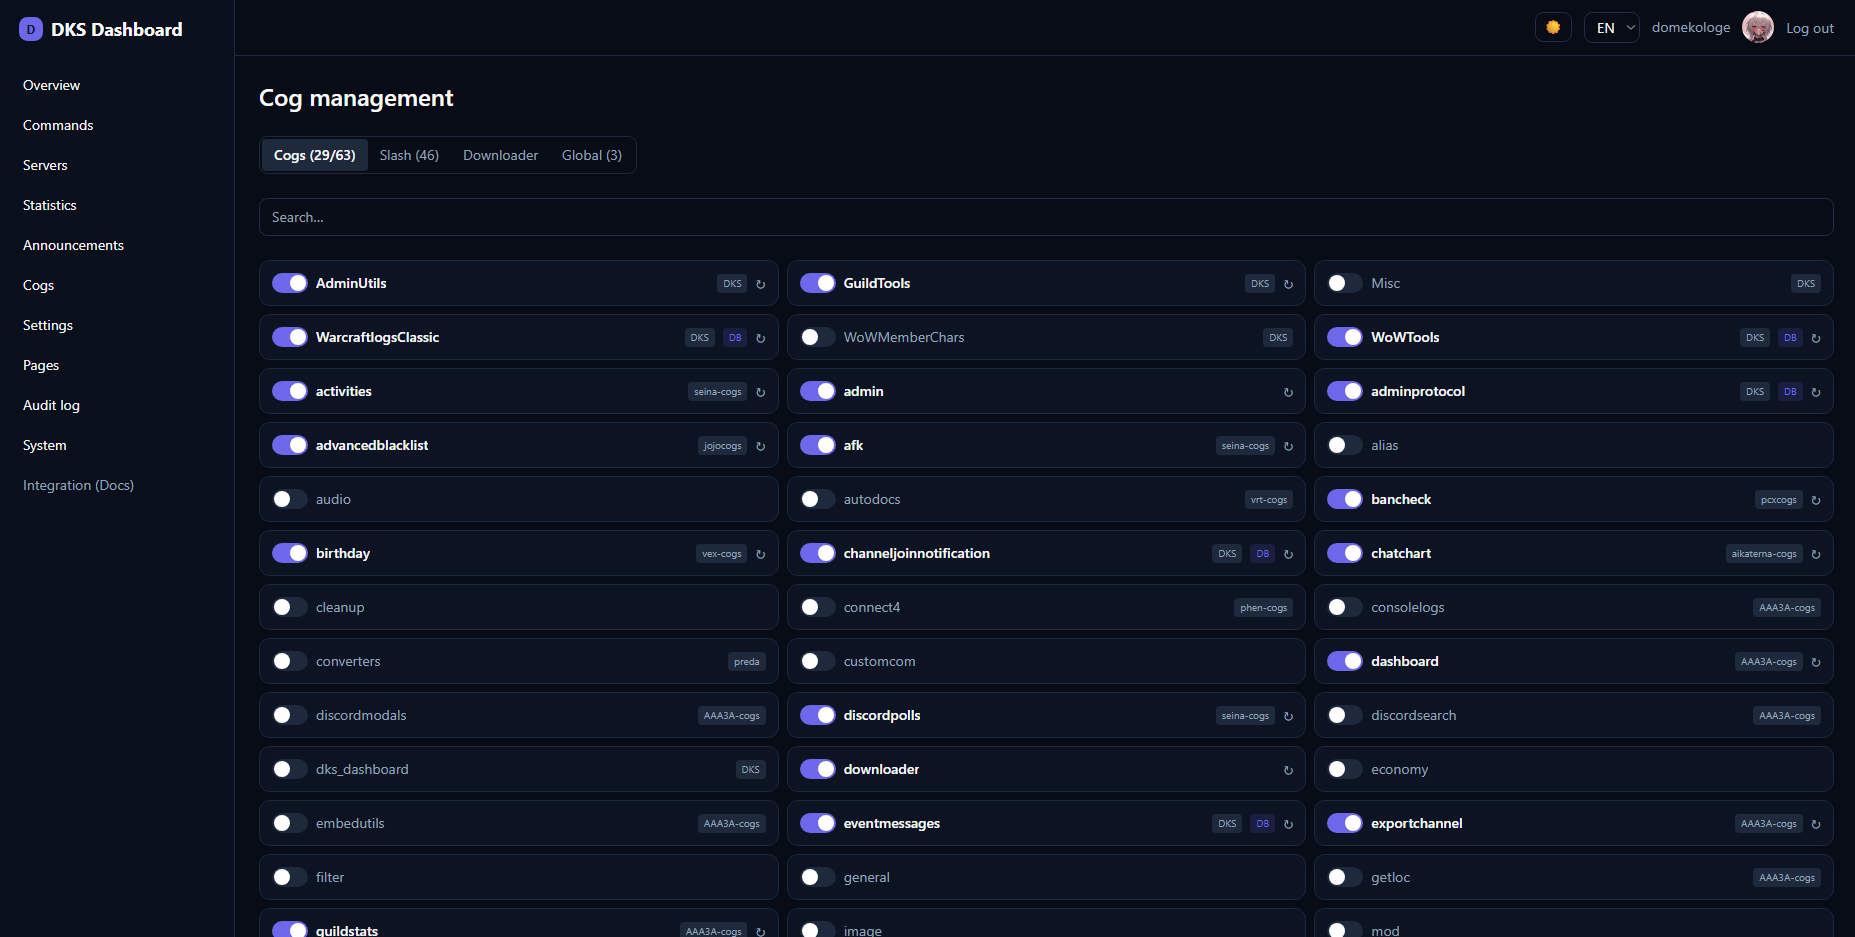The width and height of the screenshot is (1855, 937).
Task: Enable the customcom cog toggle
Action: tap(818, 661)
